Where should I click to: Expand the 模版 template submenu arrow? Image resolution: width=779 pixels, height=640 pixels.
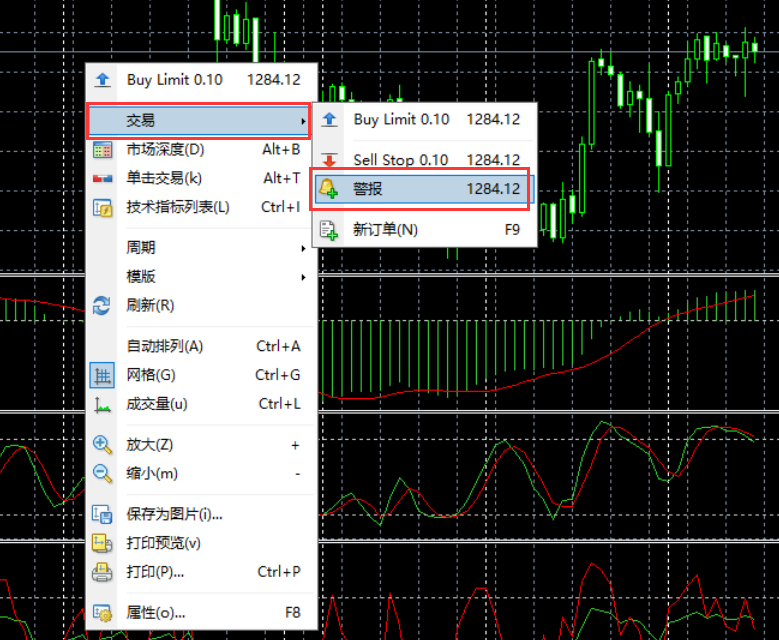click(303, 277)
